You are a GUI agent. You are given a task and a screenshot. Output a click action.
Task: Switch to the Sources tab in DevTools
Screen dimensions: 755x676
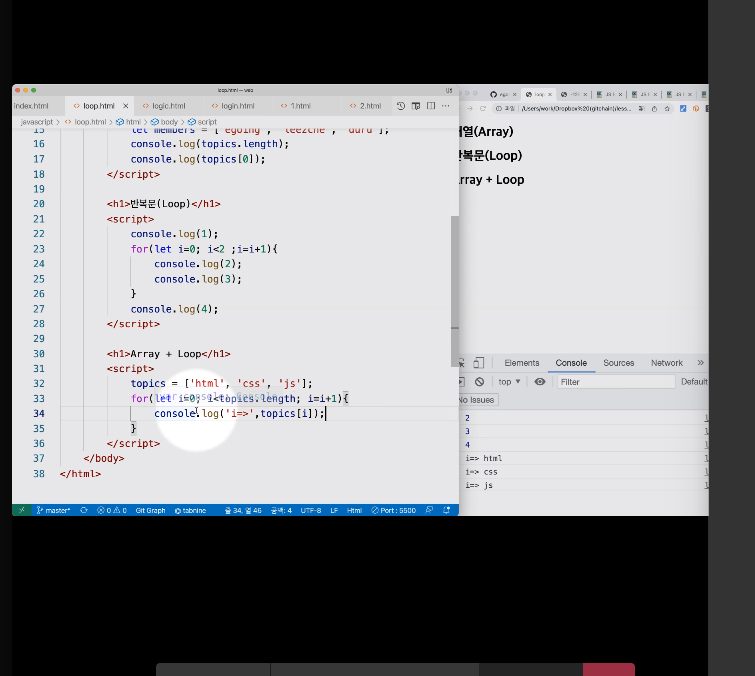pyautogui.click(x=619, y=363)
